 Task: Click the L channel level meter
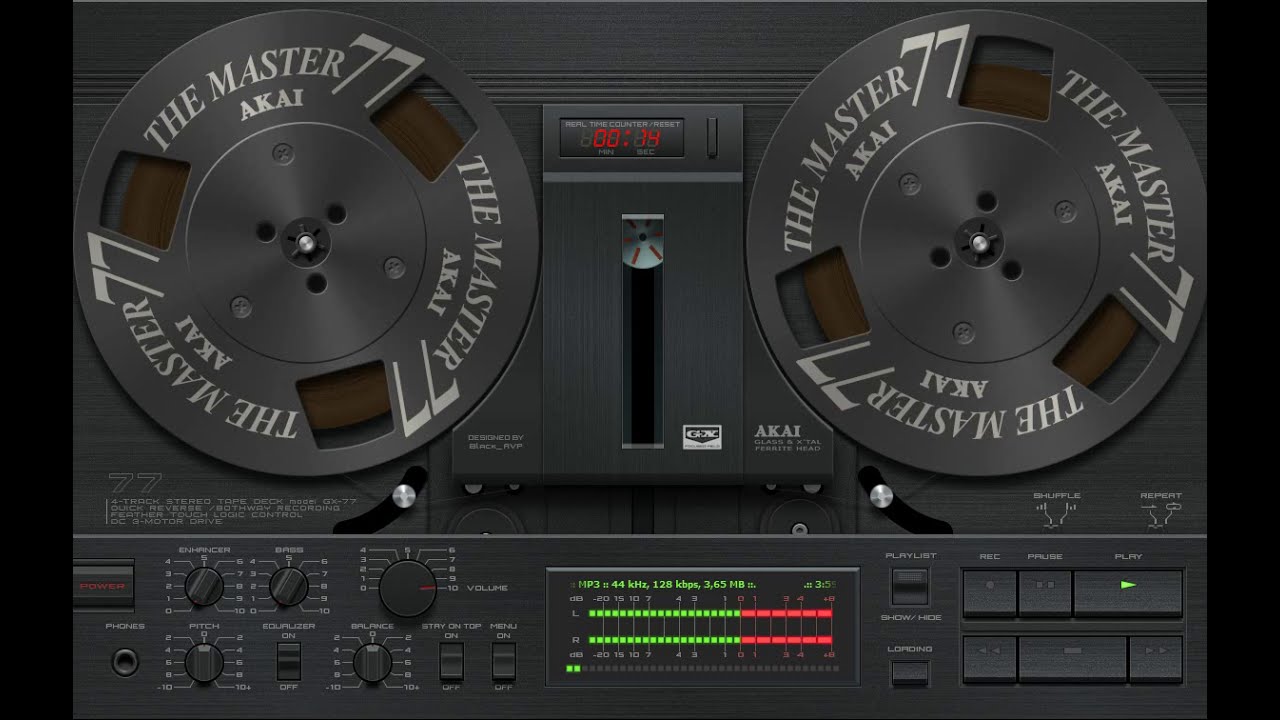pos(711,613)
